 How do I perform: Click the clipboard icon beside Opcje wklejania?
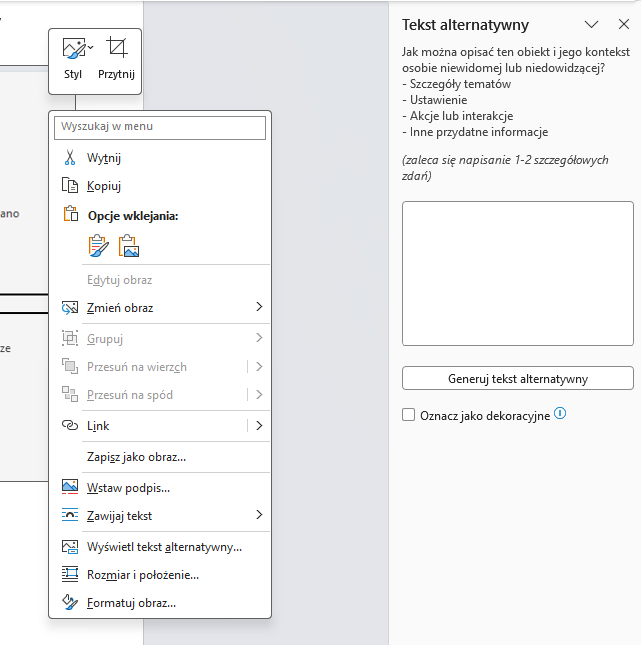click(x=70, y=214)
